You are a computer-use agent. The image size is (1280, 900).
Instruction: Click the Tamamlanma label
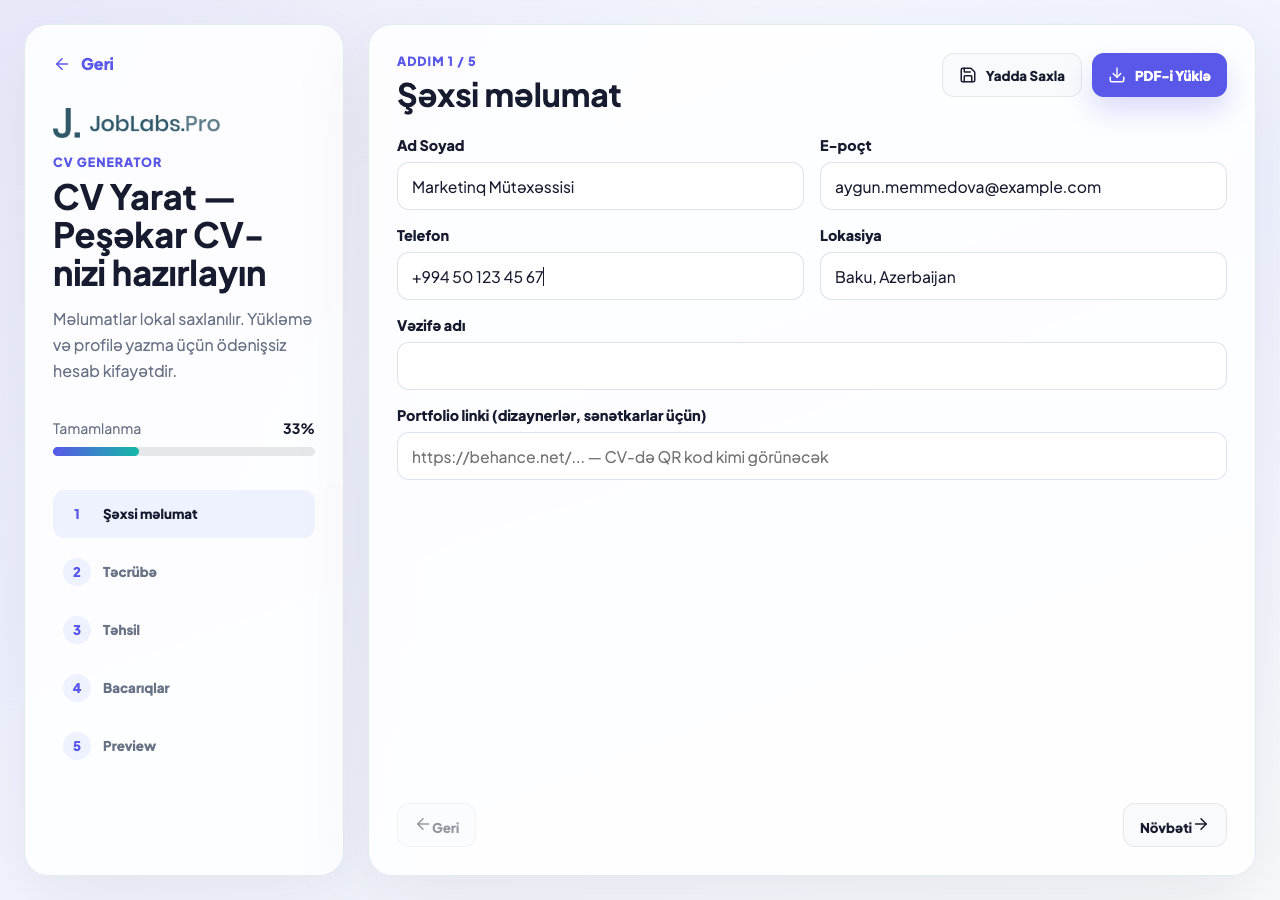pos(97,428)
